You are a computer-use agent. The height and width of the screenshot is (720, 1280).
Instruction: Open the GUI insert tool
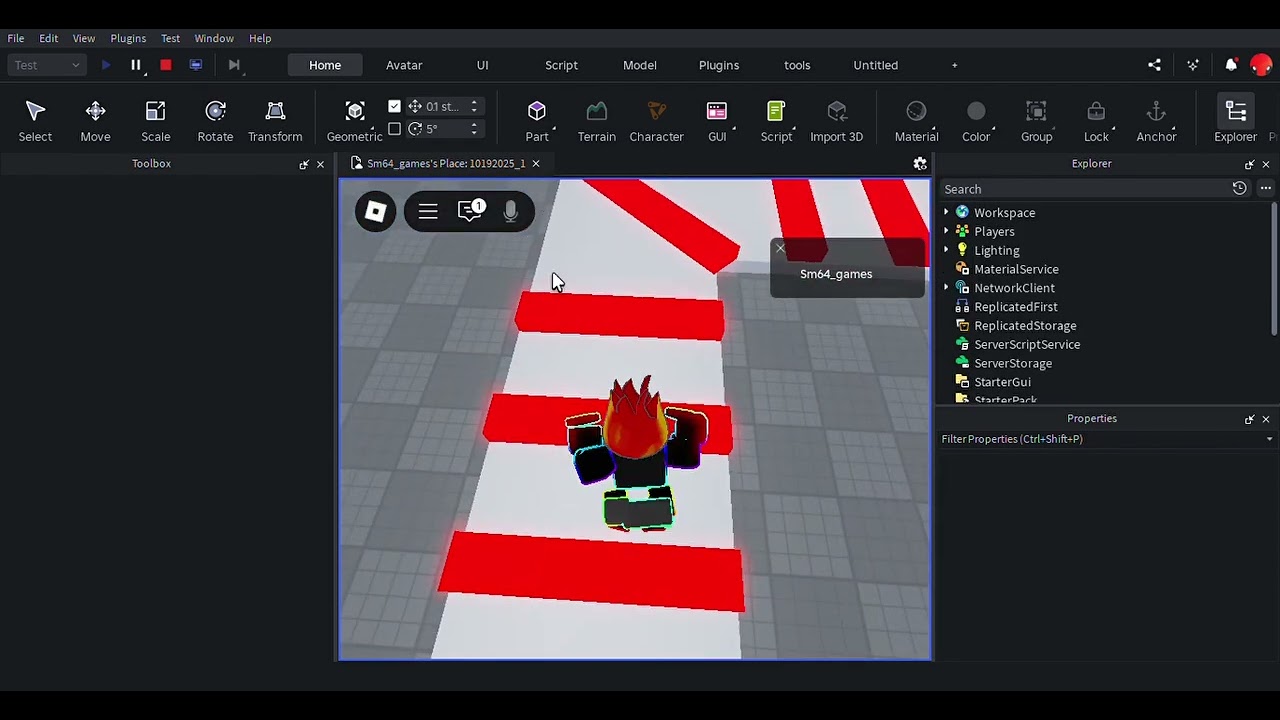coord(717,120)
